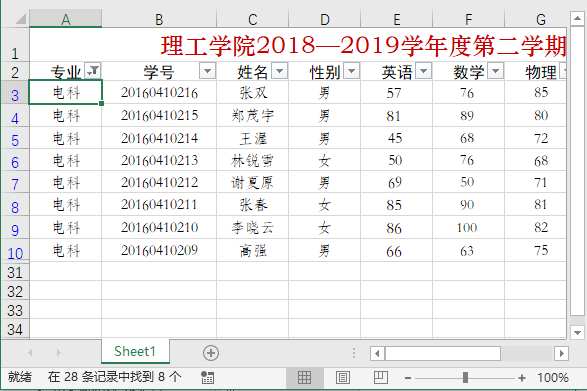Click the Select All corner triangle
The width and height of the screenshot is (587, 391).
tap(21, 19)
